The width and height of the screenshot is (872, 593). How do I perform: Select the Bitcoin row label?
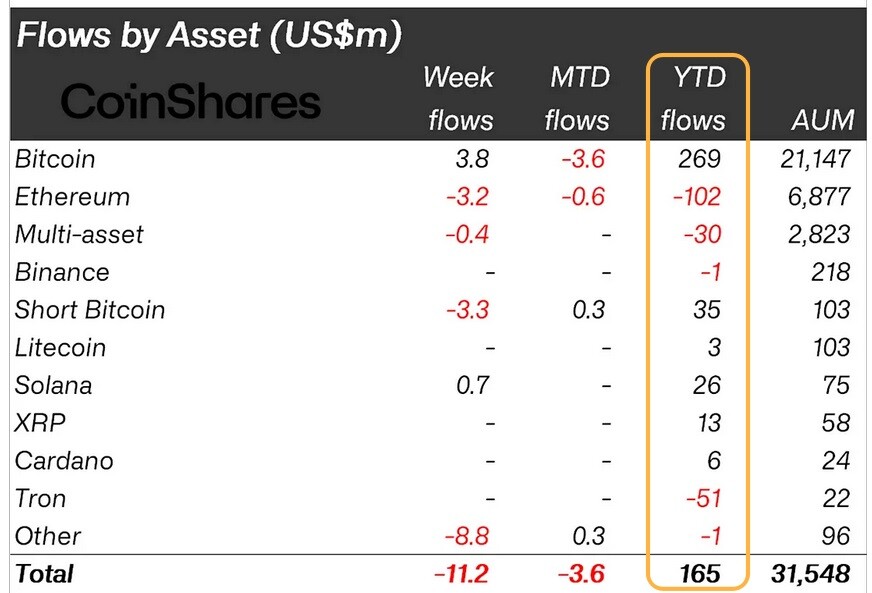coord(55,159)
